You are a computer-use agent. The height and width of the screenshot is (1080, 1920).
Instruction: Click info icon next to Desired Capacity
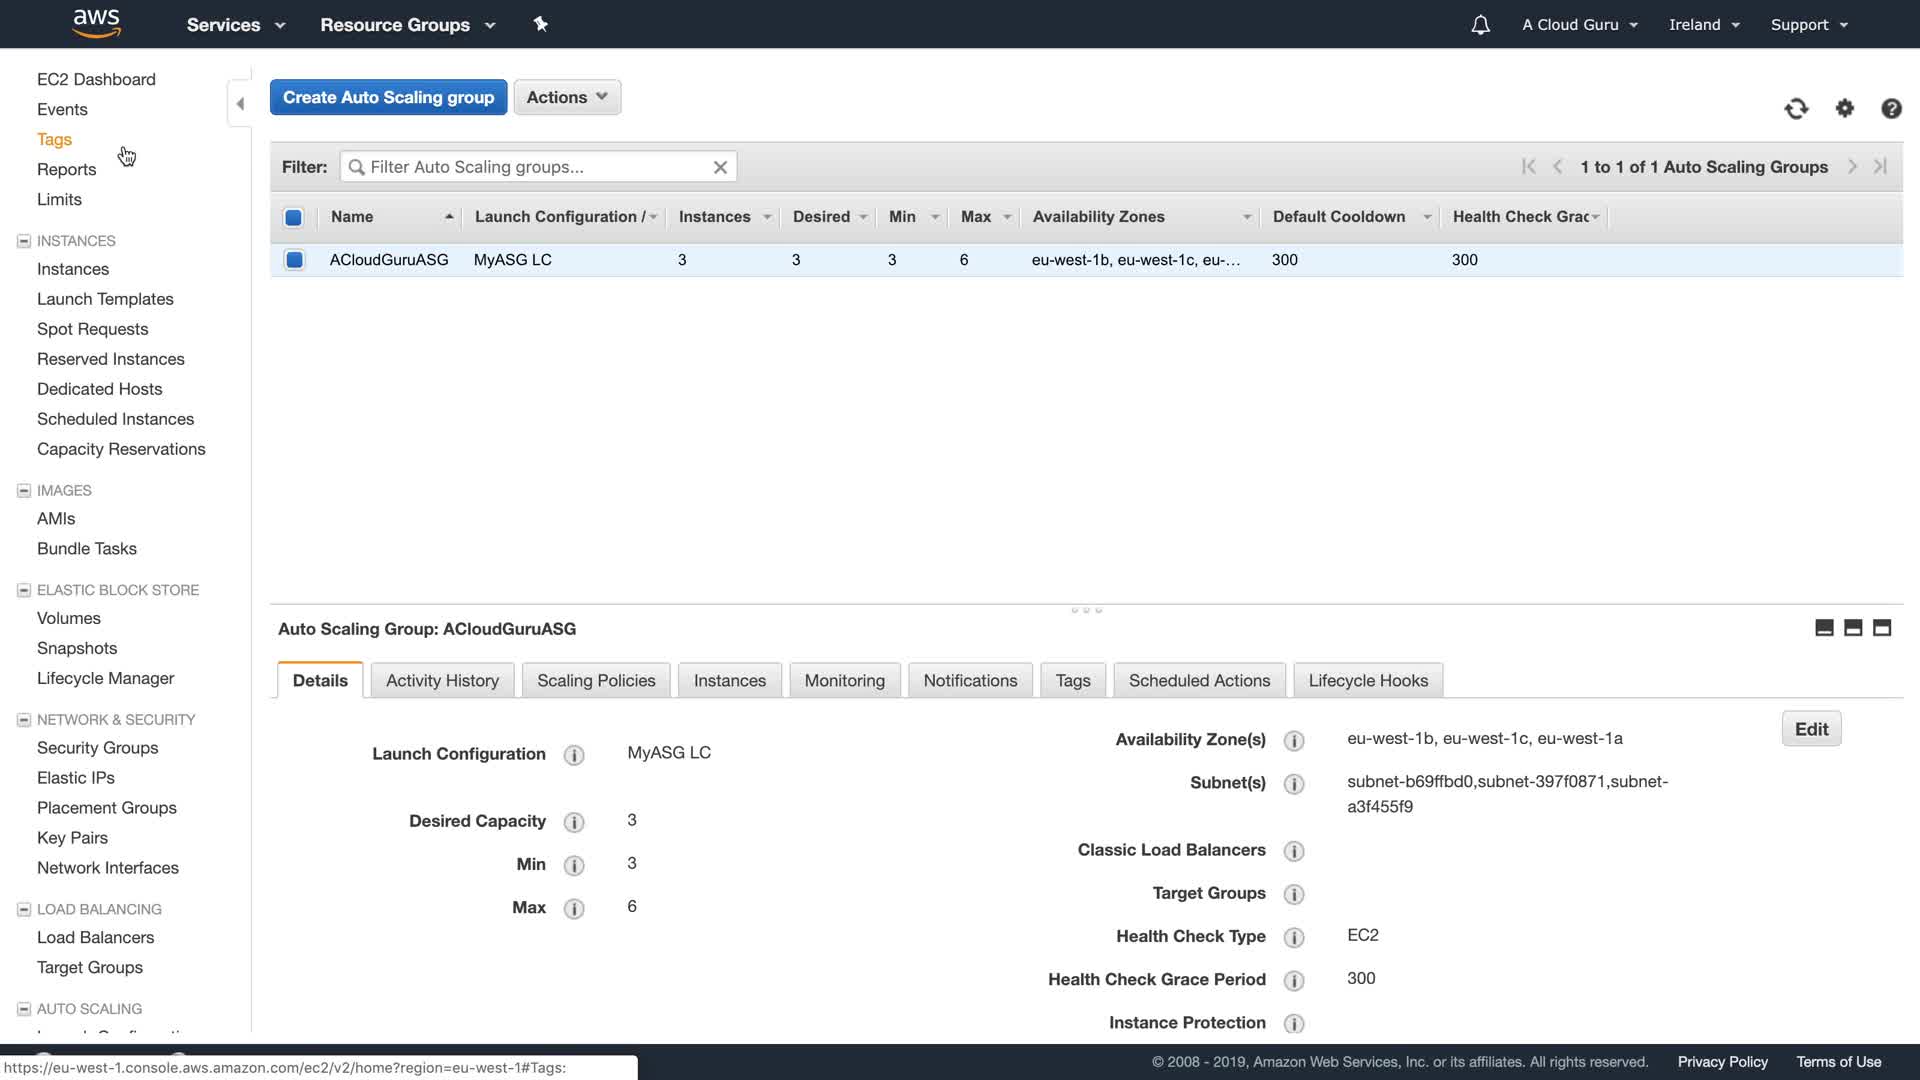coord(573,822)
